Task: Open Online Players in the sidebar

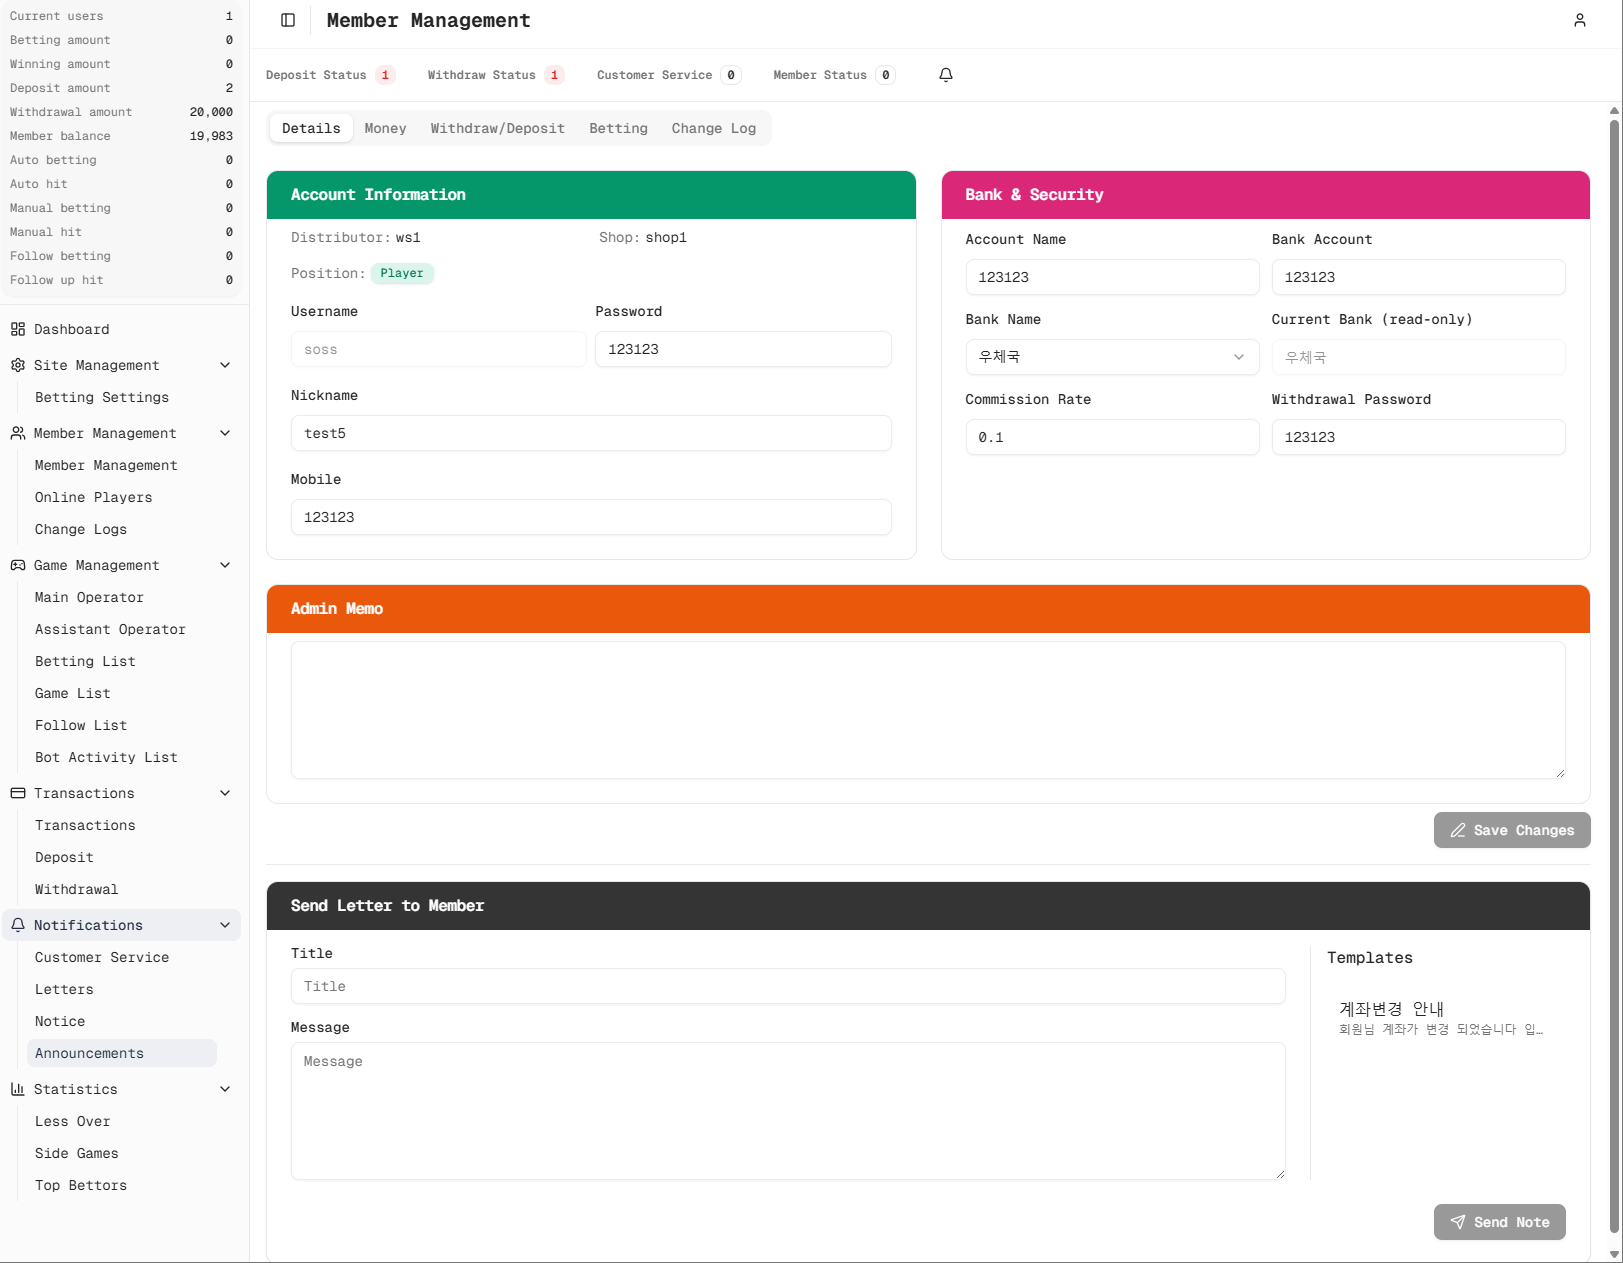Action: click(93, 497)
